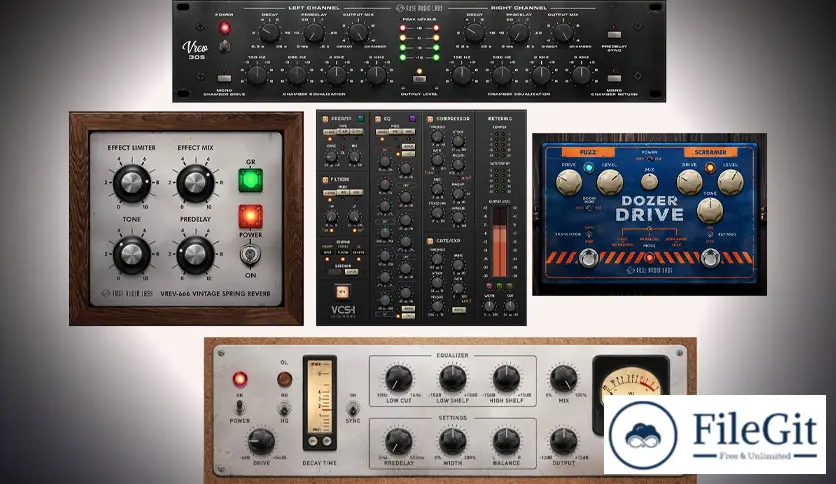
Task: Click Left Channel Output Mix knob
Action: click(358, 33)
